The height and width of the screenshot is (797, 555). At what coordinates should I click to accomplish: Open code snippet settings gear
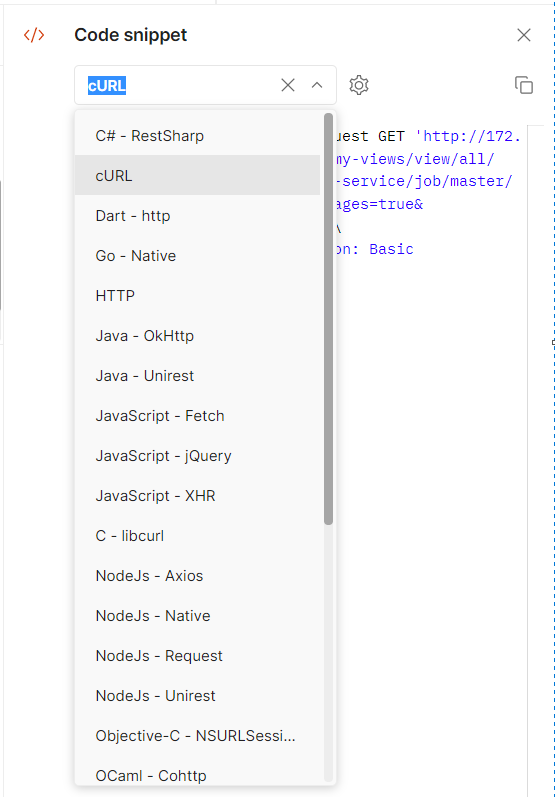coord(359,85)
